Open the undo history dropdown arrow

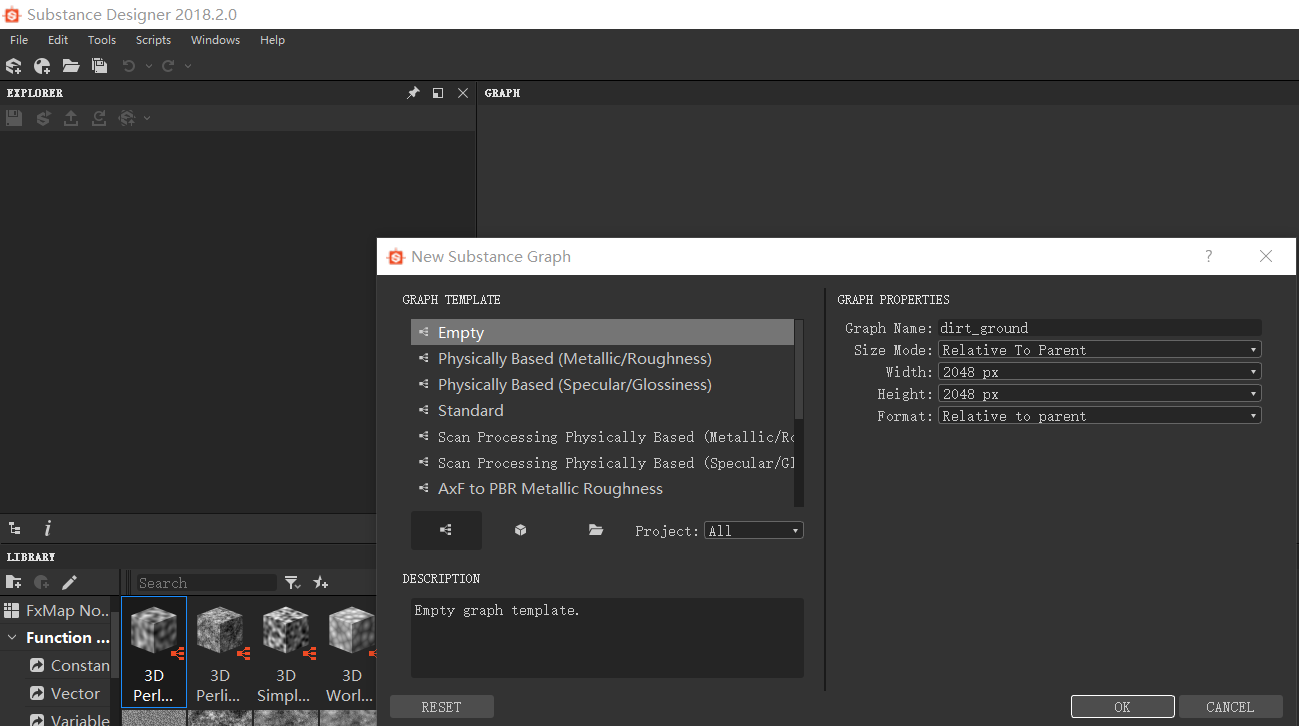click(x=149, y=66)
